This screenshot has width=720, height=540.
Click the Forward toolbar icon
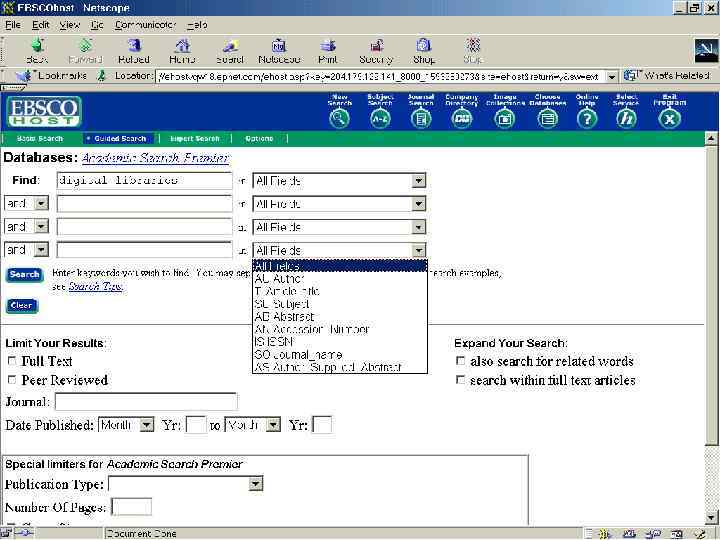(x=86, y=45)
